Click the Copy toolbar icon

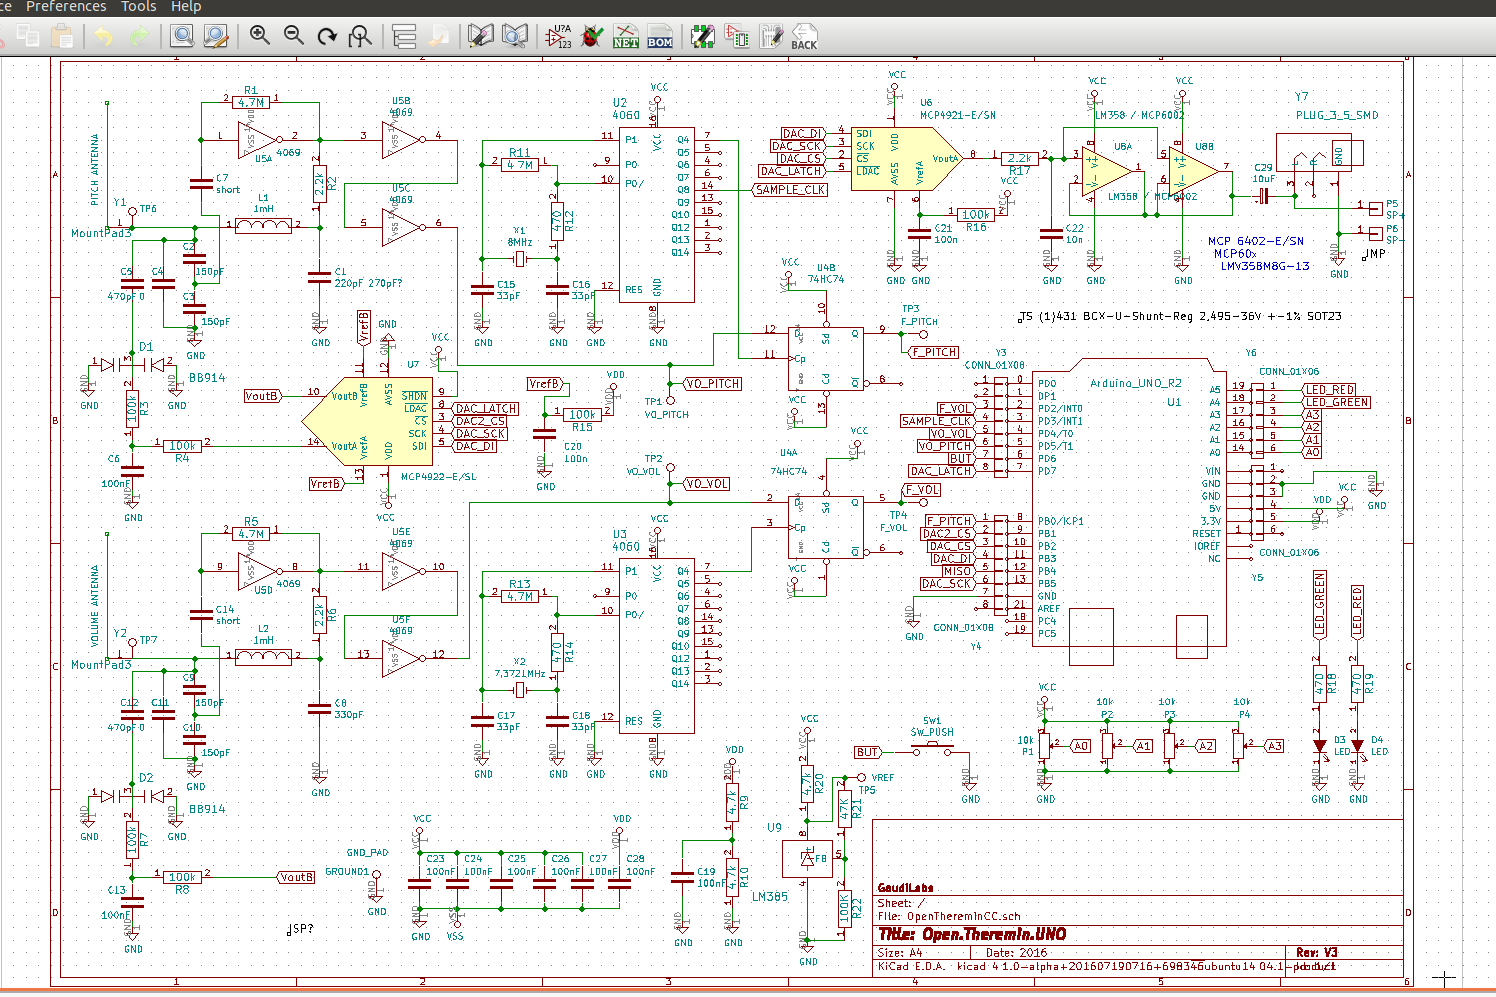coord(27,37)
